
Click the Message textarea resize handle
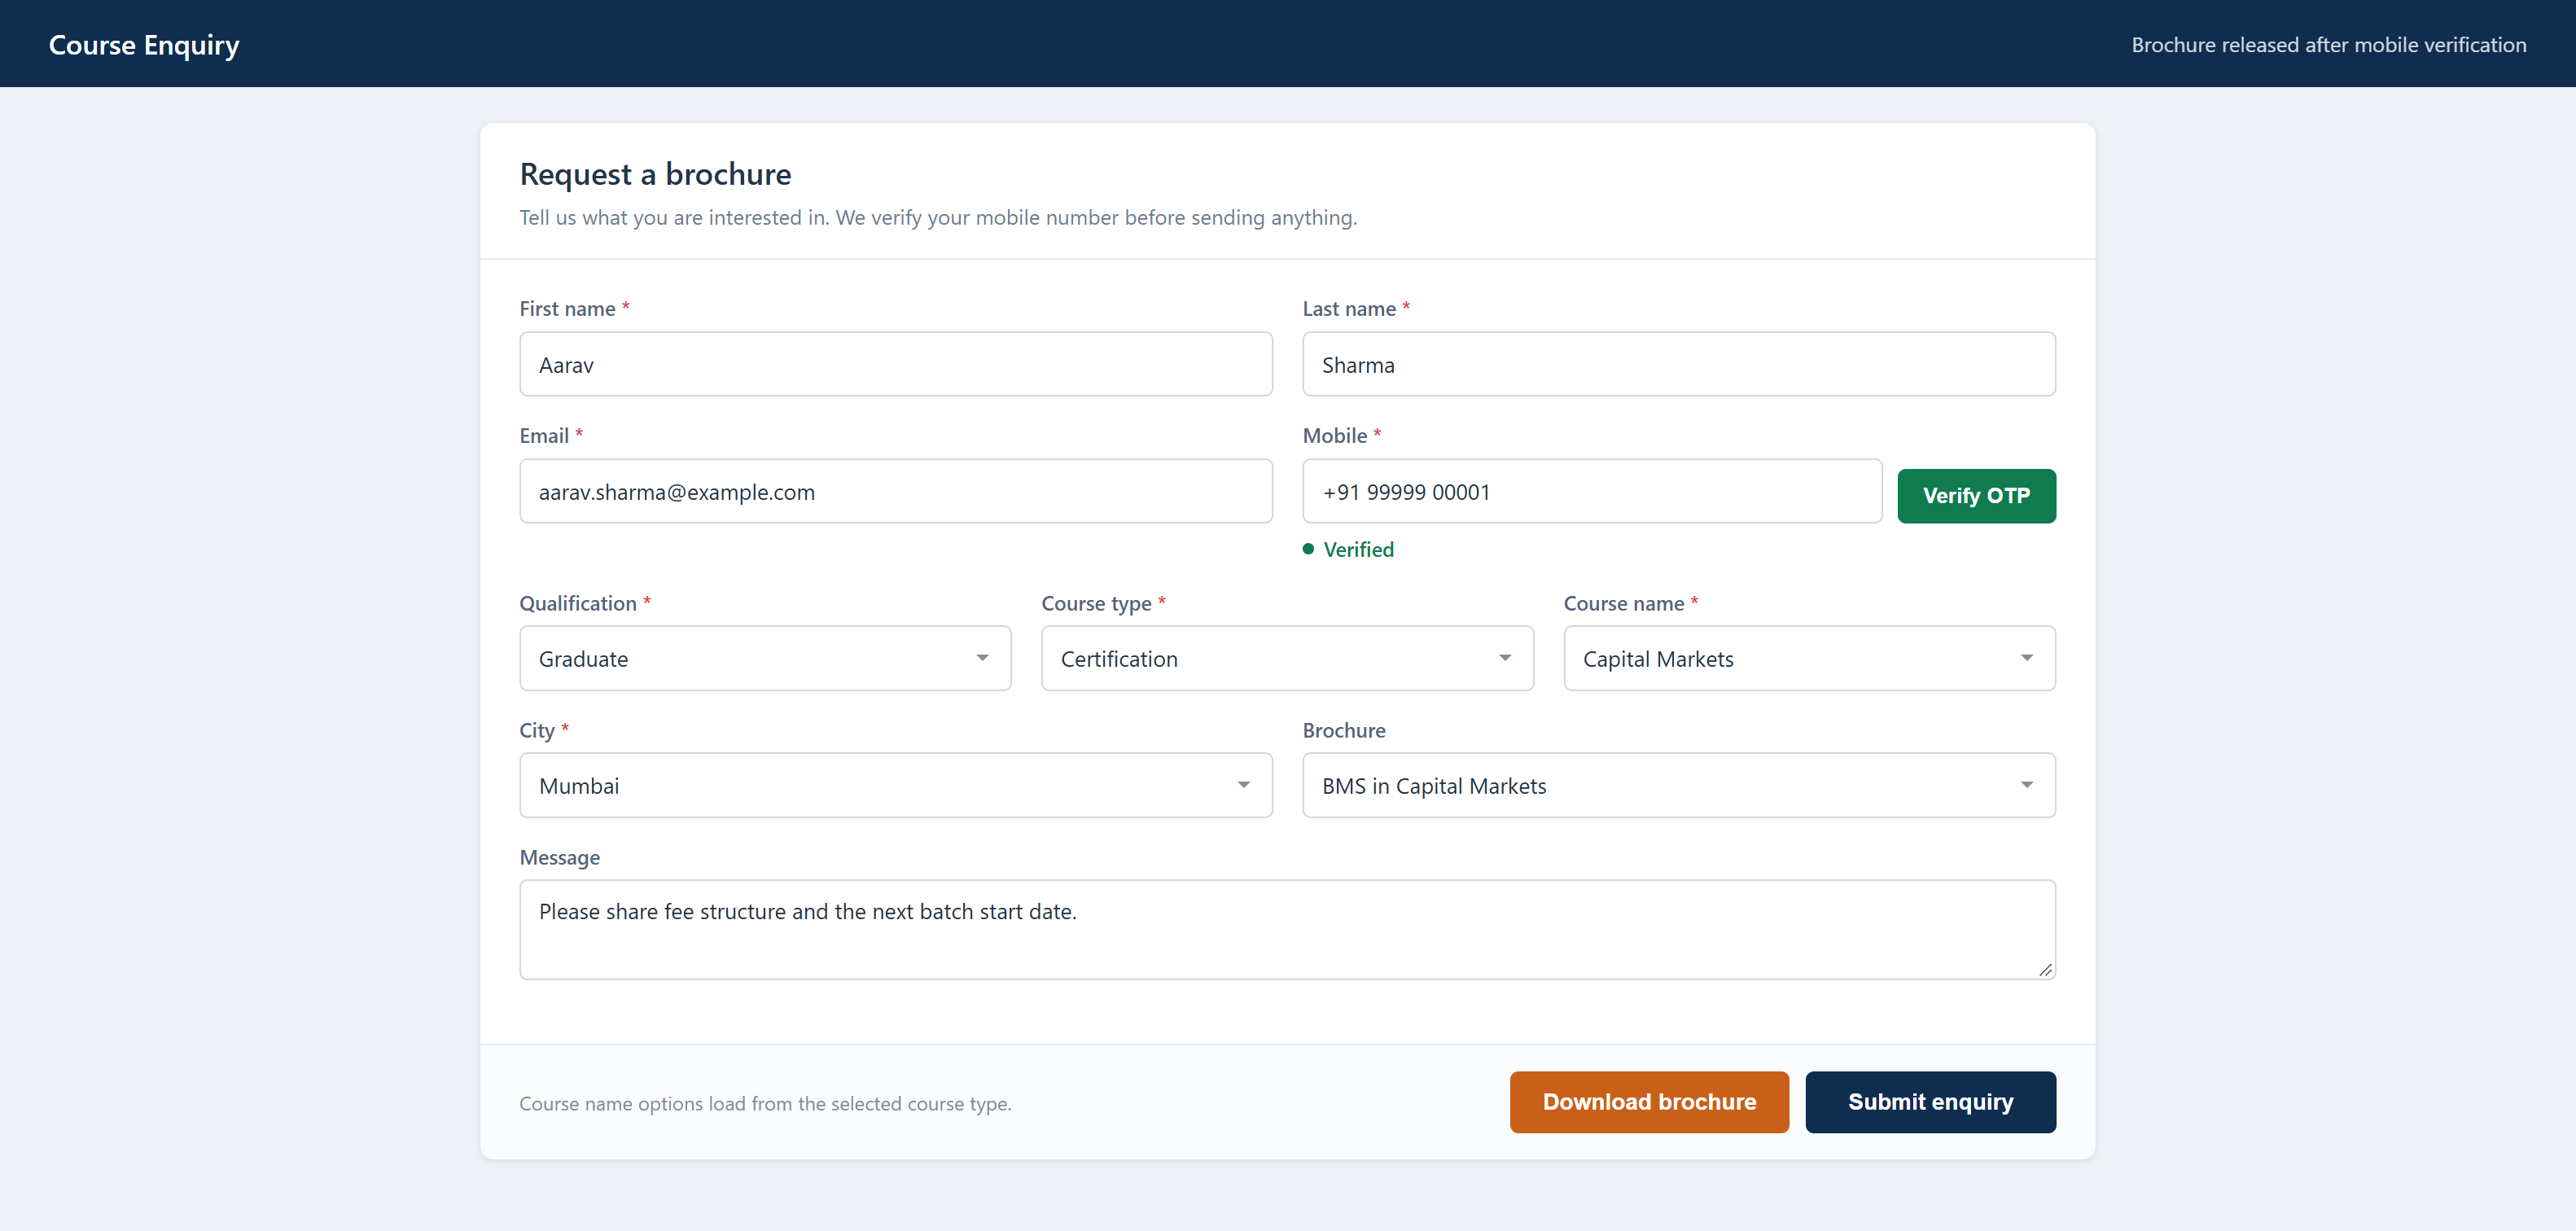2044,969
